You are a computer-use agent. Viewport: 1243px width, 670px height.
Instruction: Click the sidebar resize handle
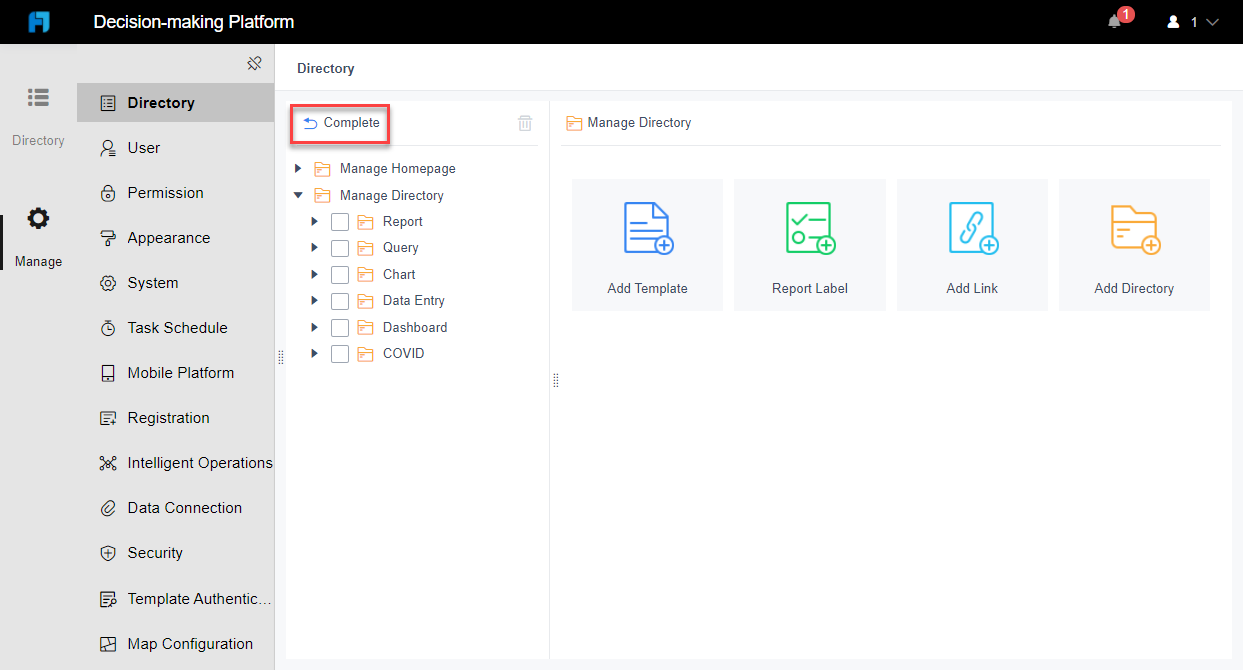280,357
